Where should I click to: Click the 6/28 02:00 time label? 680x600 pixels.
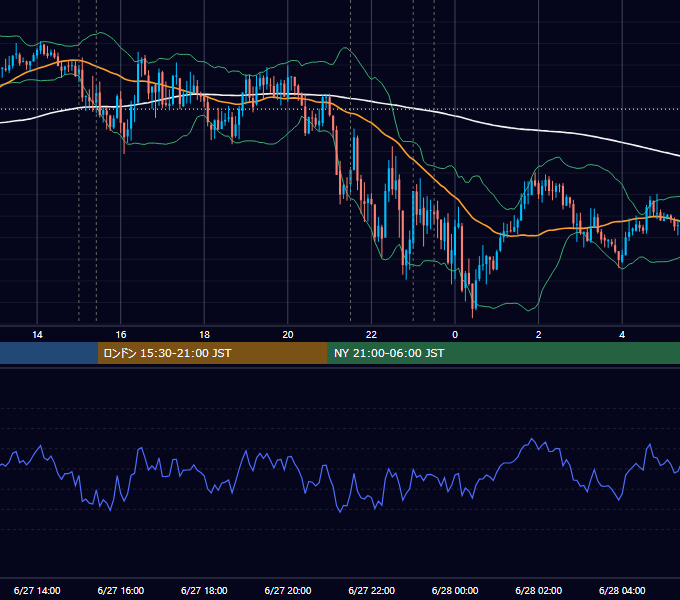(x=539, y=590)
